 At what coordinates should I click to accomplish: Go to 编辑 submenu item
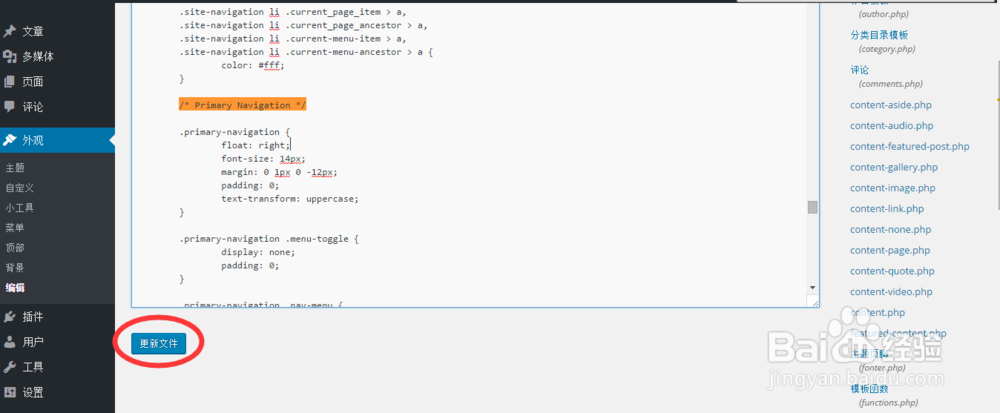tap(15, 287)
